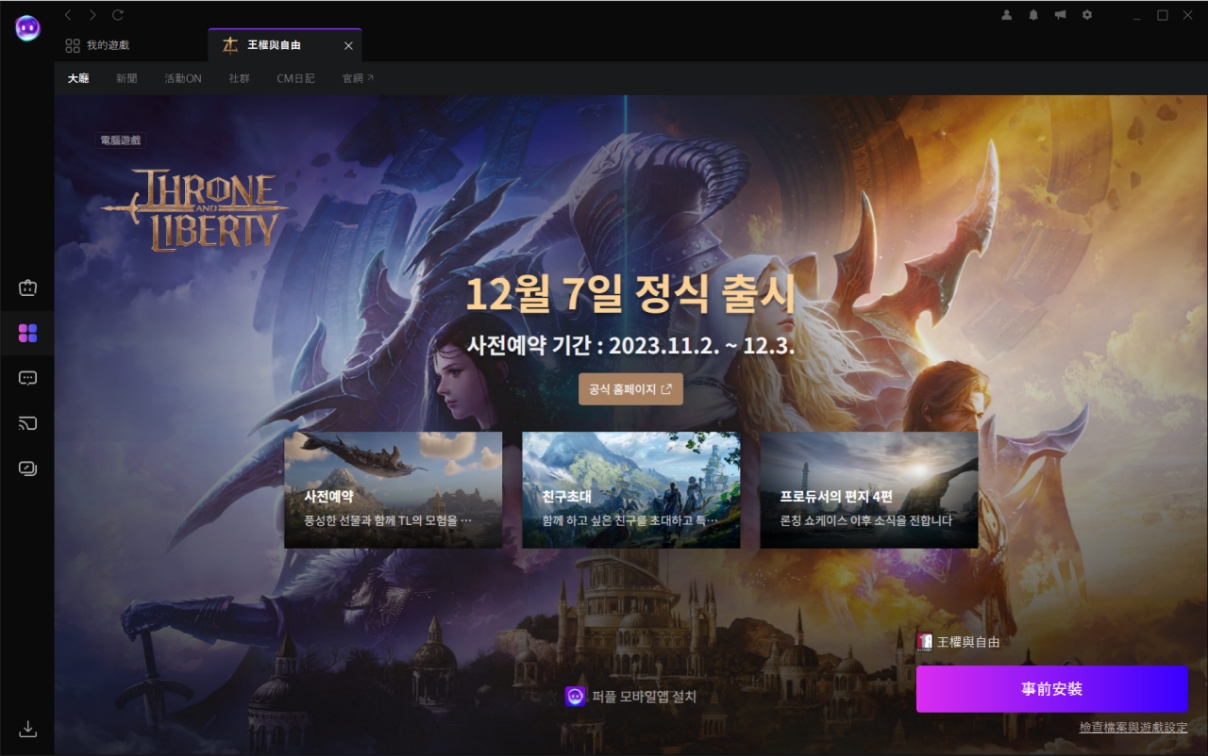Open the 官網 external link
Screen dimensions: 1208x756
tap(358, 78)
